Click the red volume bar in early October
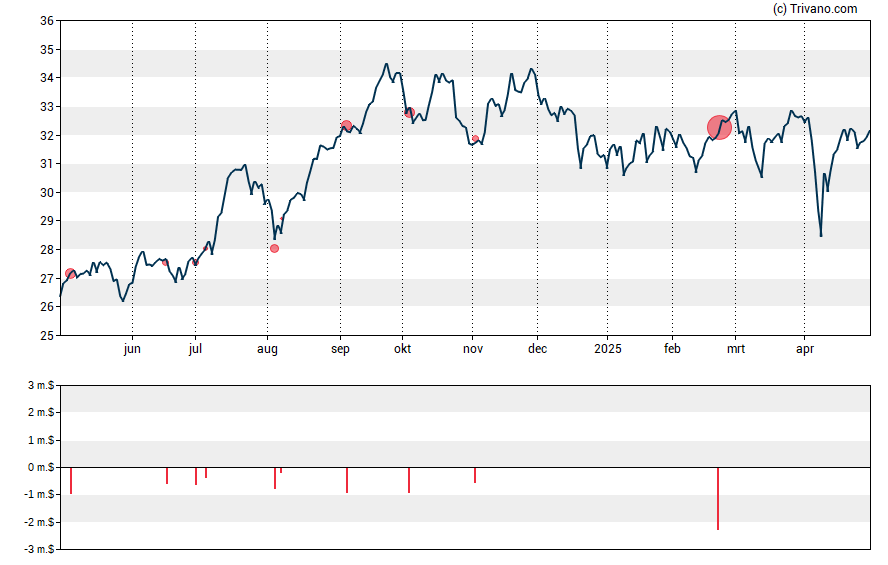The width and height of the screenshot is (888, 565). point(409,480)
